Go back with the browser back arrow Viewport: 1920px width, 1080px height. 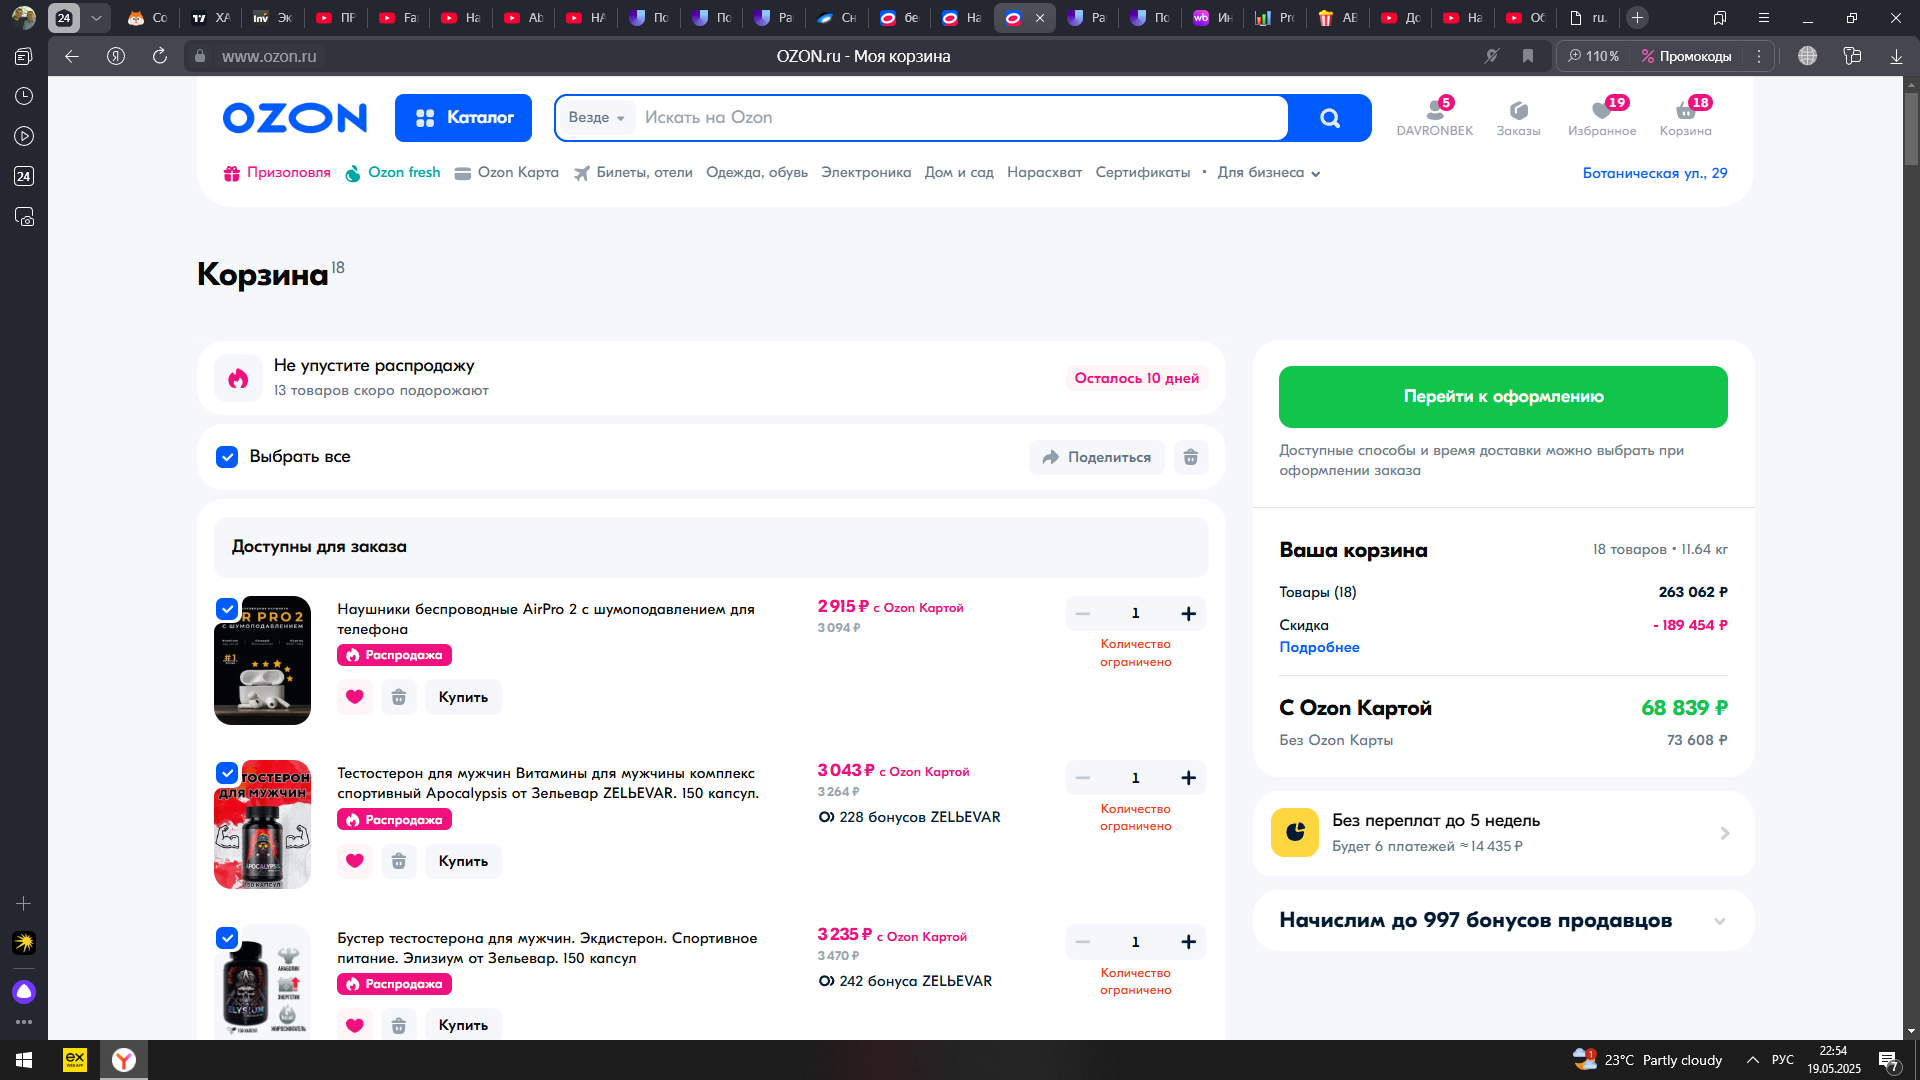point(72,56)
